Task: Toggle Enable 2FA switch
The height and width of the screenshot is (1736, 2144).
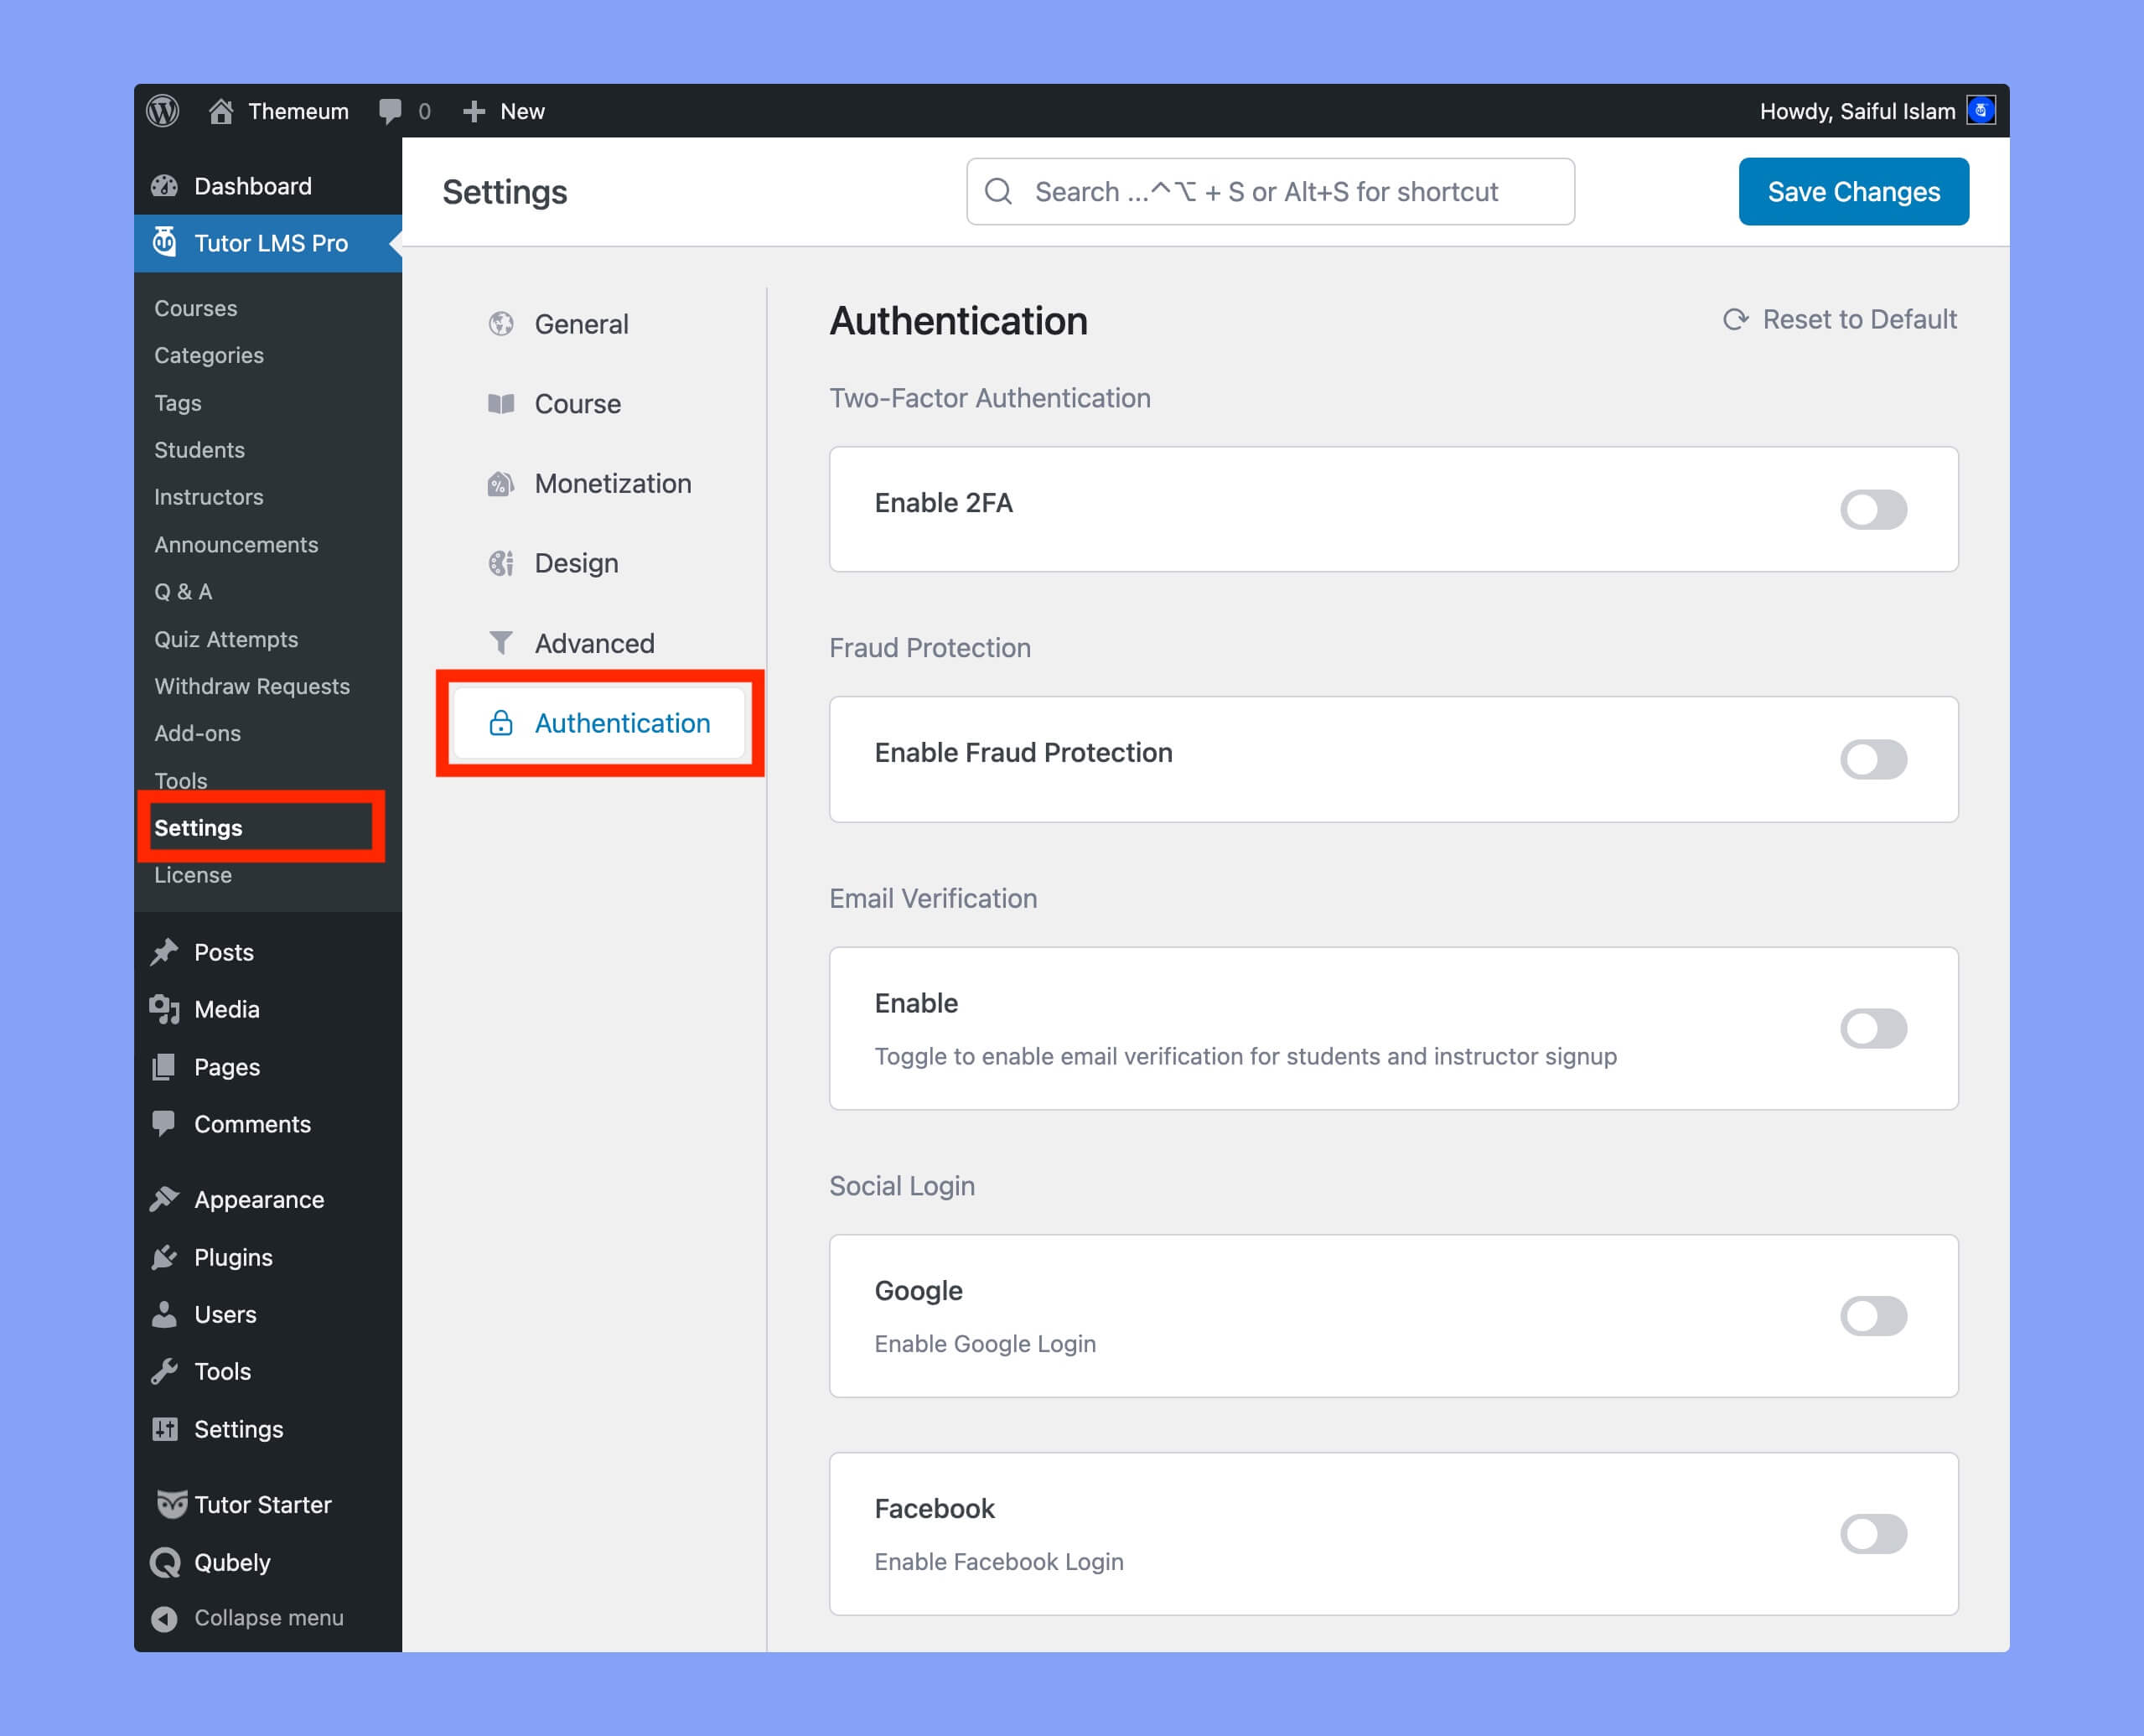Action: point(1873,510)
